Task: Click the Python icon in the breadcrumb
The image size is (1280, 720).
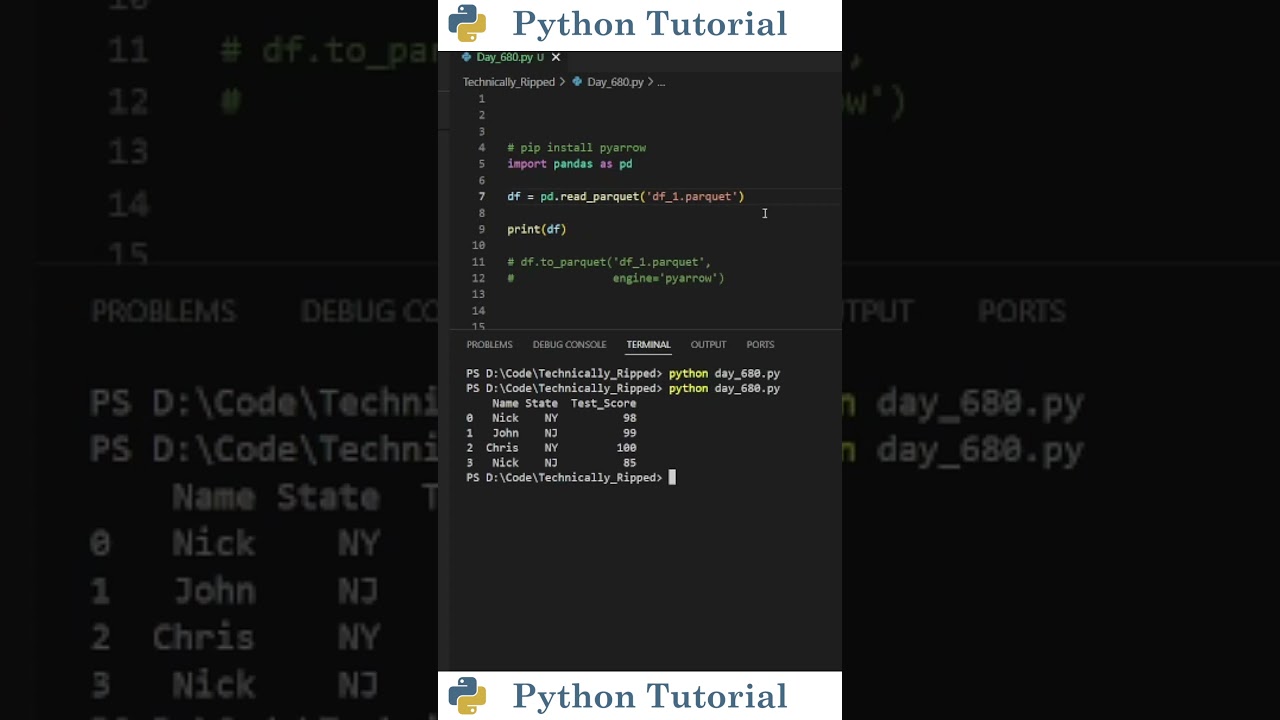Action: point(577,82)
